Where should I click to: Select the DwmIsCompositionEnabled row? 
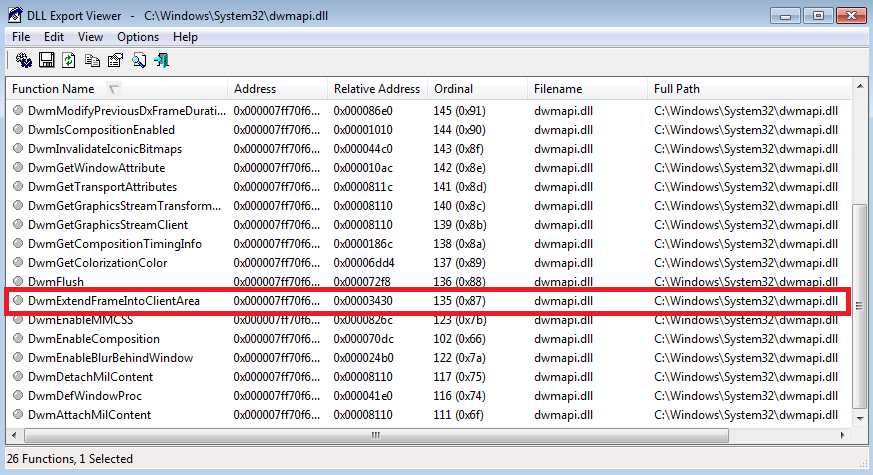(101, 130)
